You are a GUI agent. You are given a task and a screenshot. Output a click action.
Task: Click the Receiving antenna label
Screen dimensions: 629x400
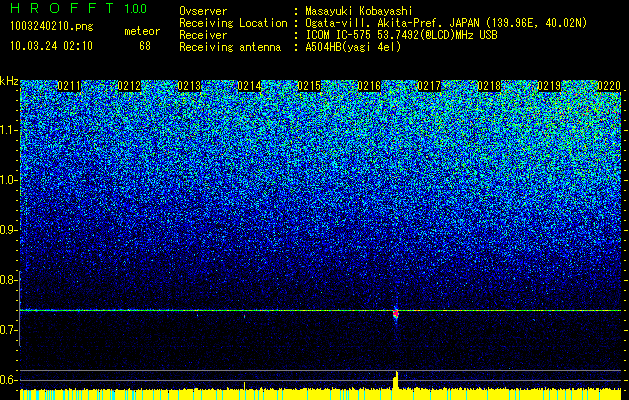click(230, 47)
